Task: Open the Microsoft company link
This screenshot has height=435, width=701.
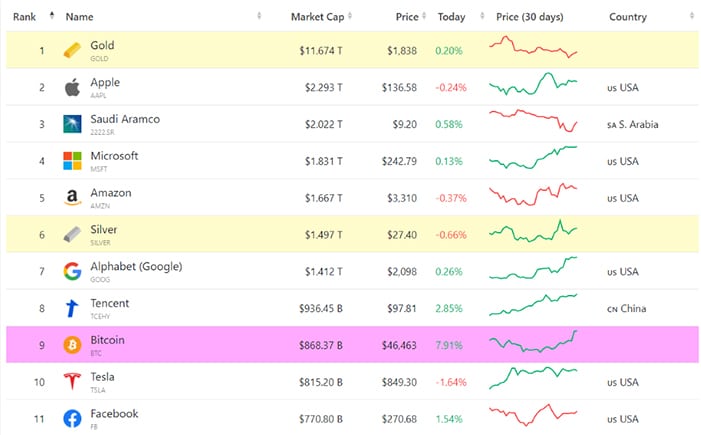Action: 114,156
